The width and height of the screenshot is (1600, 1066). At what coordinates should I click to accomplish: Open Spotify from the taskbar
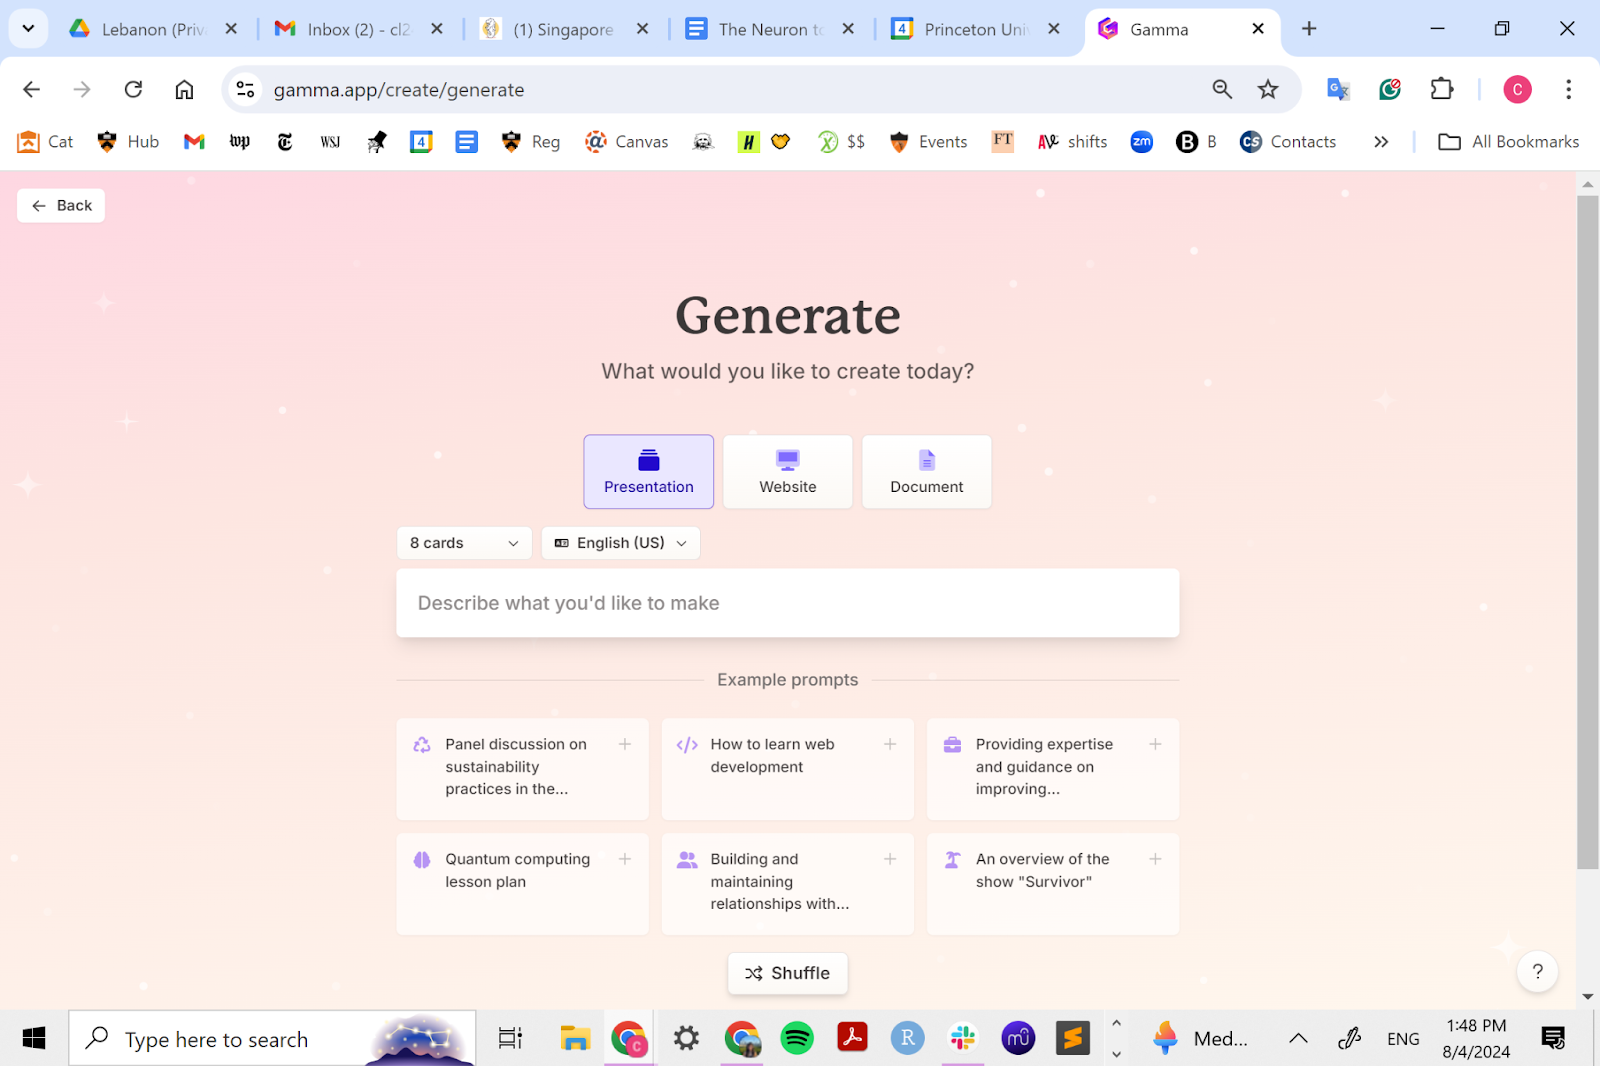click(x=797, y=1039)
